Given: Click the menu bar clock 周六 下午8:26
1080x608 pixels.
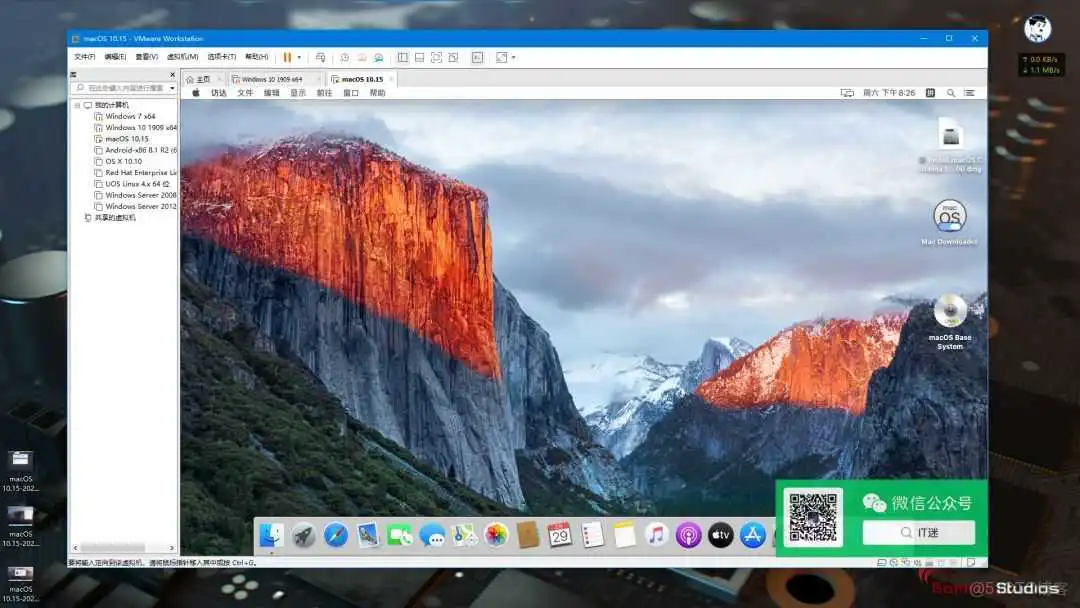Looking at the screenshot, I should coord(889,93).
